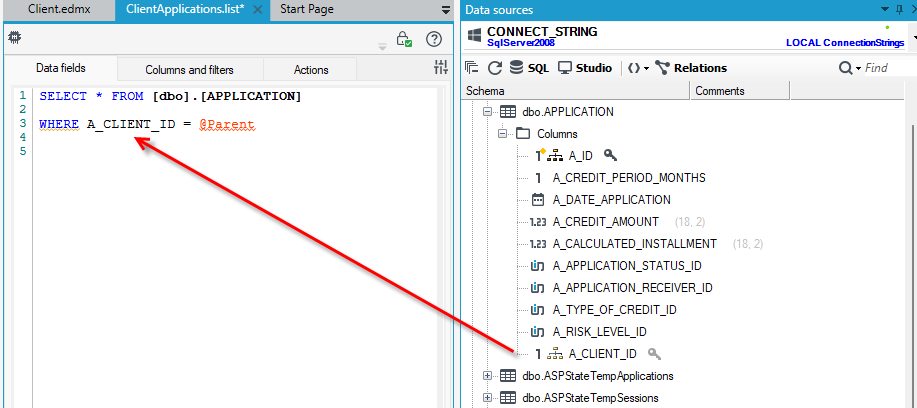Viewport: 917px width, 408px height.
Task: Open the code brackets dropdown
Action: 638,68
